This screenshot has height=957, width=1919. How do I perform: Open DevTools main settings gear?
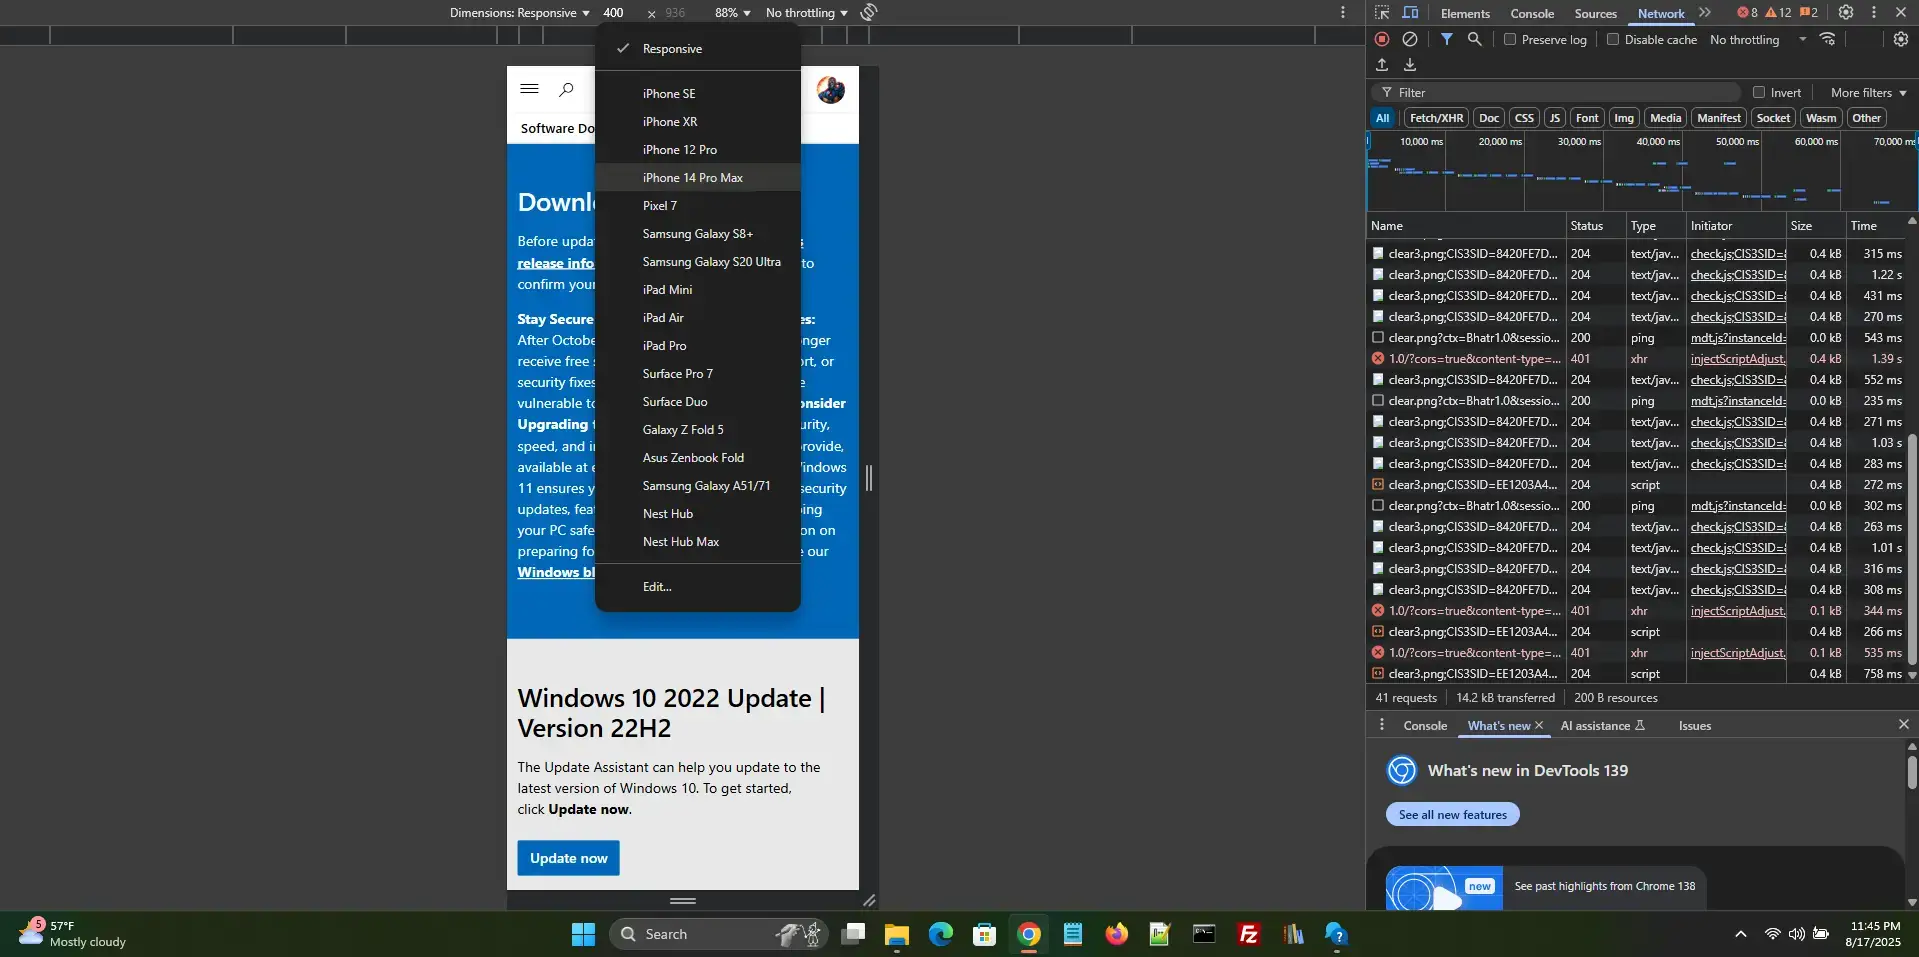[1846, 13]
